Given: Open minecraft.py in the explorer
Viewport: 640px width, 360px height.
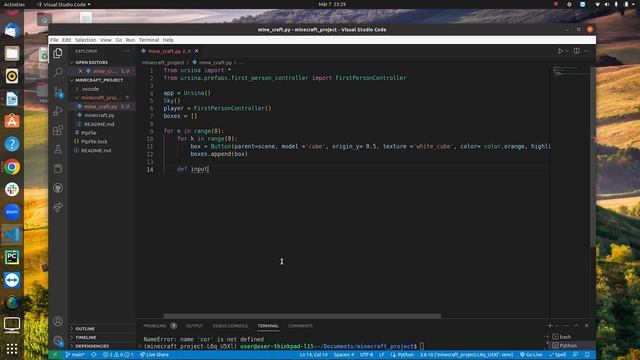Looking at the screenshot, I should 99,115.
